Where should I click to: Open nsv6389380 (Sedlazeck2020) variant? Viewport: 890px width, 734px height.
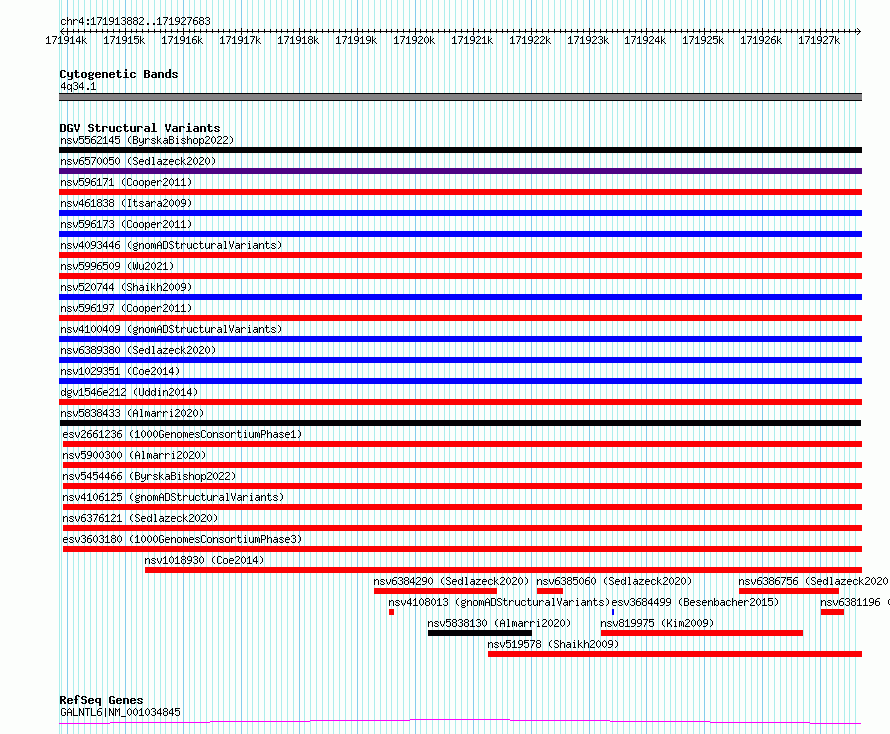pyautogui.click(x=138, y=350)
